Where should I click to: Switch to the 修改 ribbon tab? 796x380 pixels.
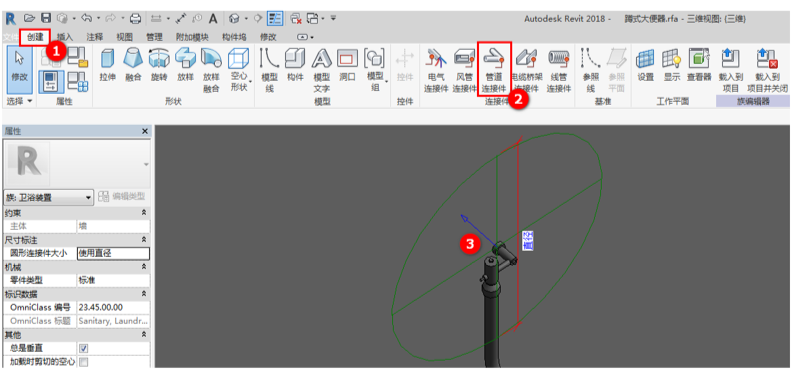[x=268, y=37]
